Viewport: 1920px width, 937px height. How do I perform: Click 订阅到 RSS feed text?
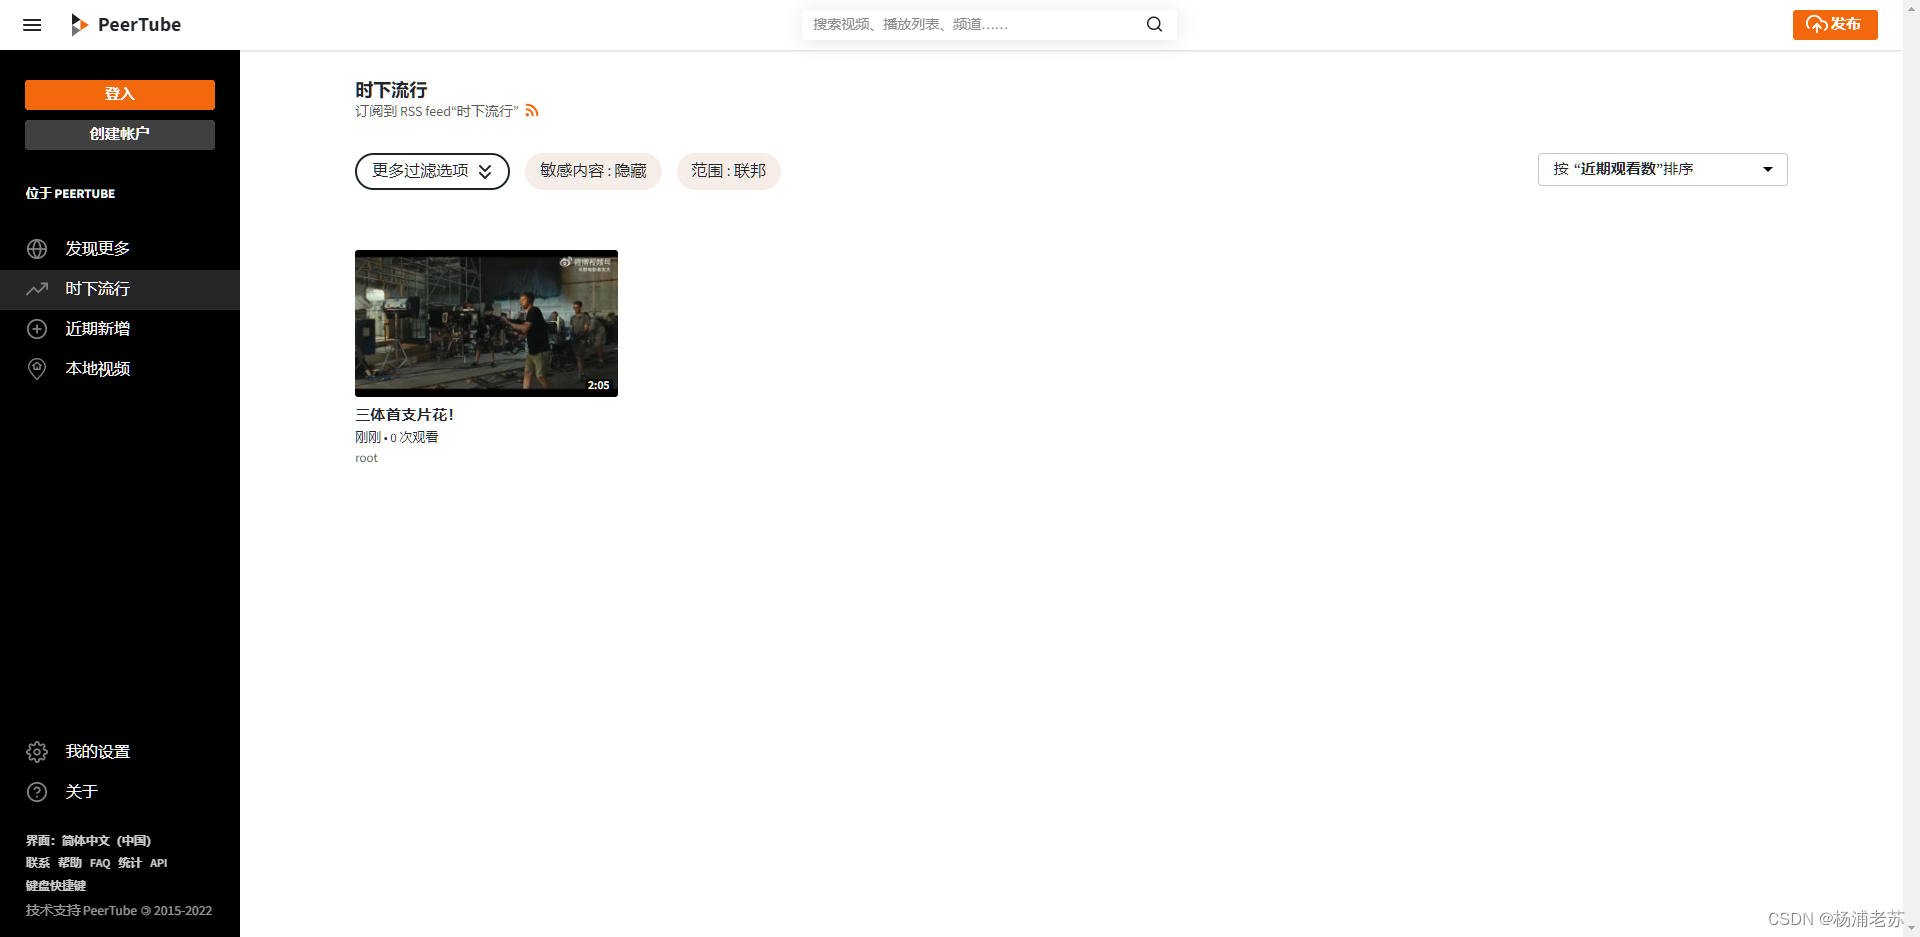coord(437,111)
